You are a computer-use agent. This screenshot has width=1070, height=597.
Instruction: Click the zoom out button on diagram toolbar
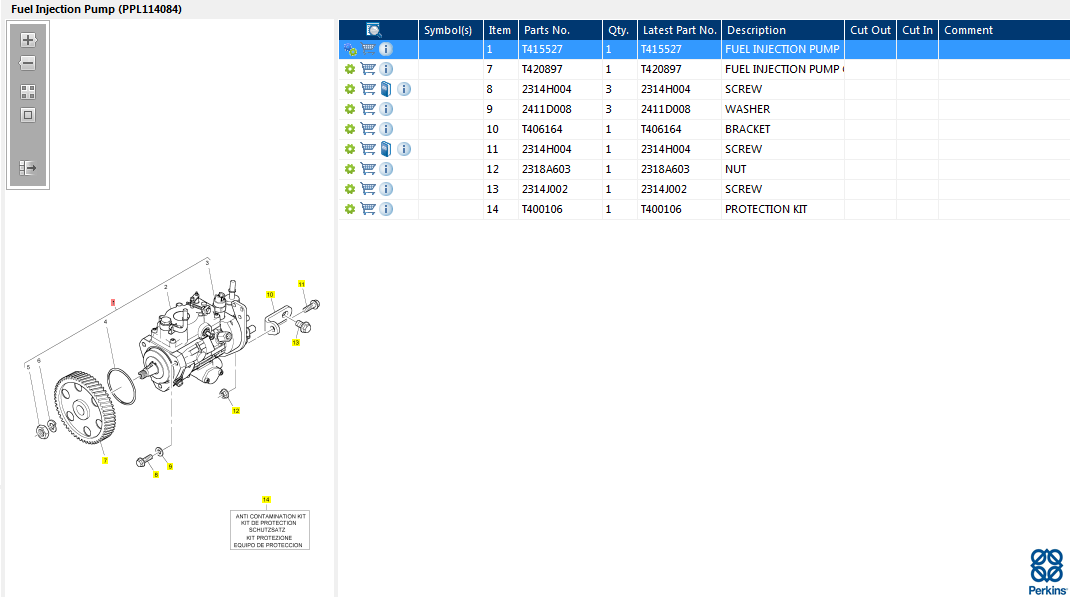pos(28,63)
